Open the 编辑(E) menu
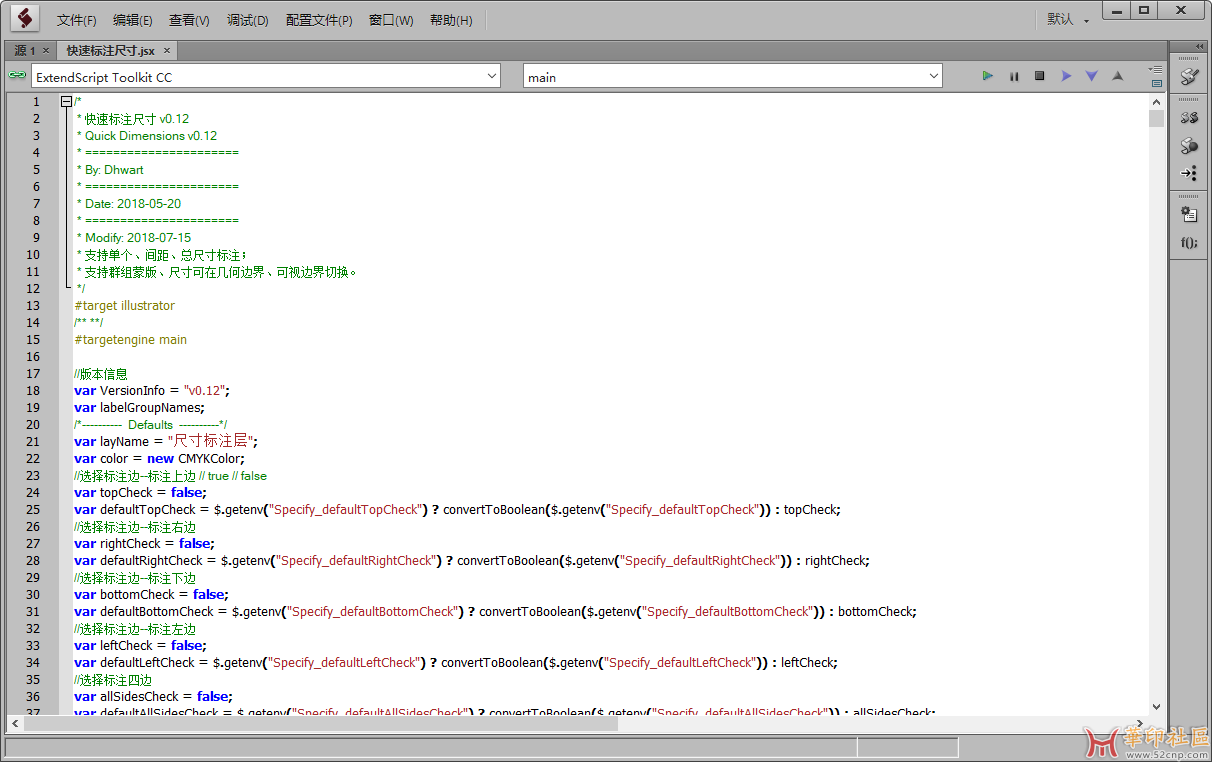Screen dimensions: 1212x762 coord(133,20)
